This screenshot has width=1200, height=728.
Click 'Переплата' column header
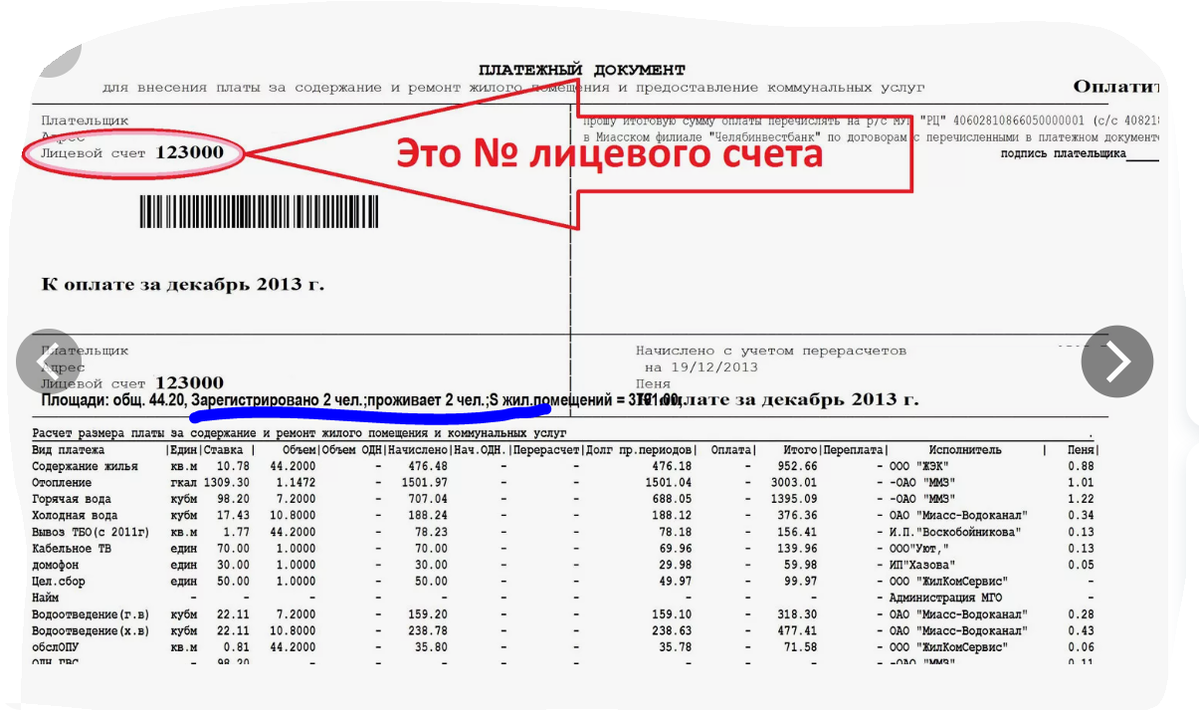point(852,450)
